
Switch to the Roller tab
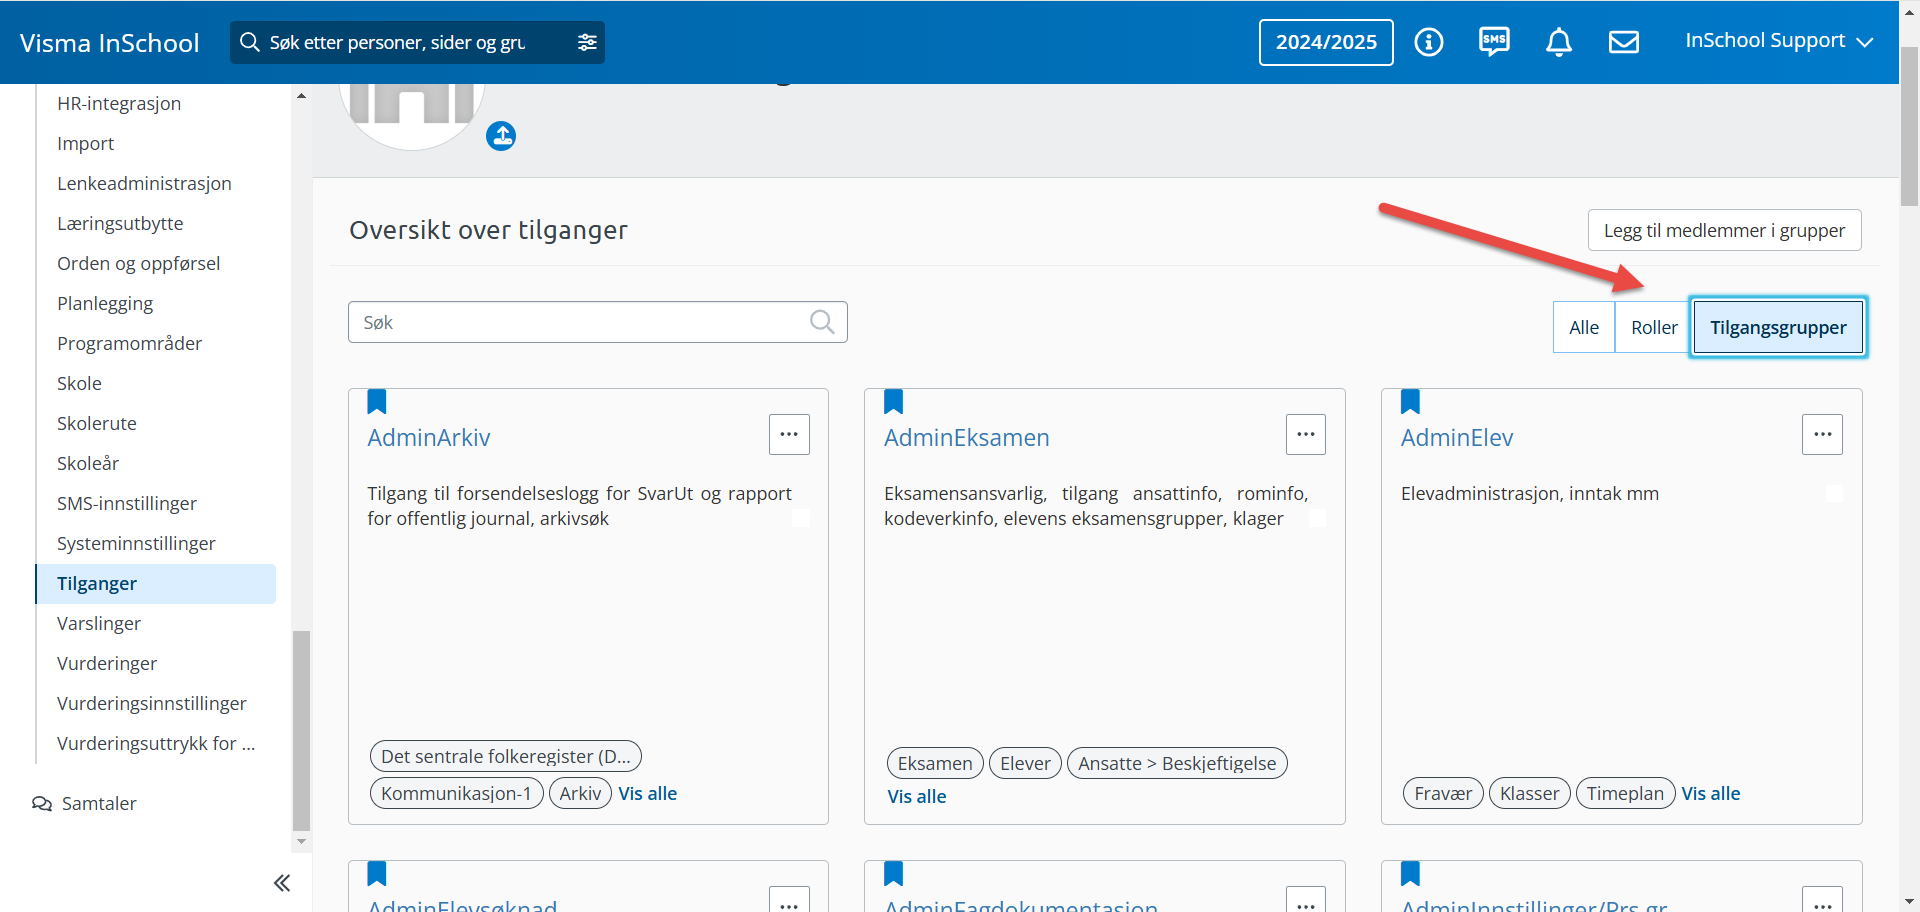(1653, 328)
